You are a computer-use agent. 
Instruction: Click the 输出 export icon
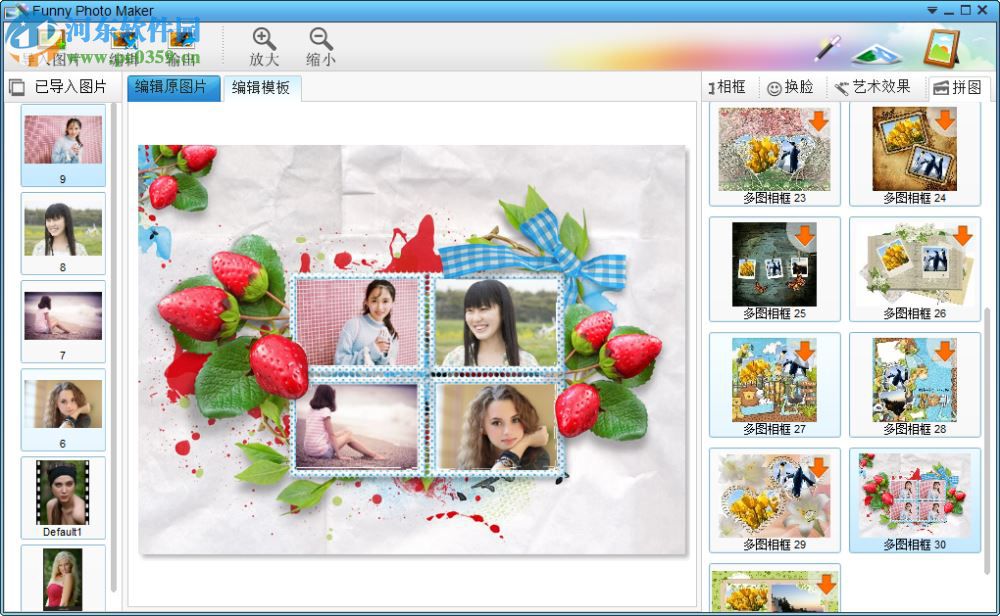coord(182,40)
